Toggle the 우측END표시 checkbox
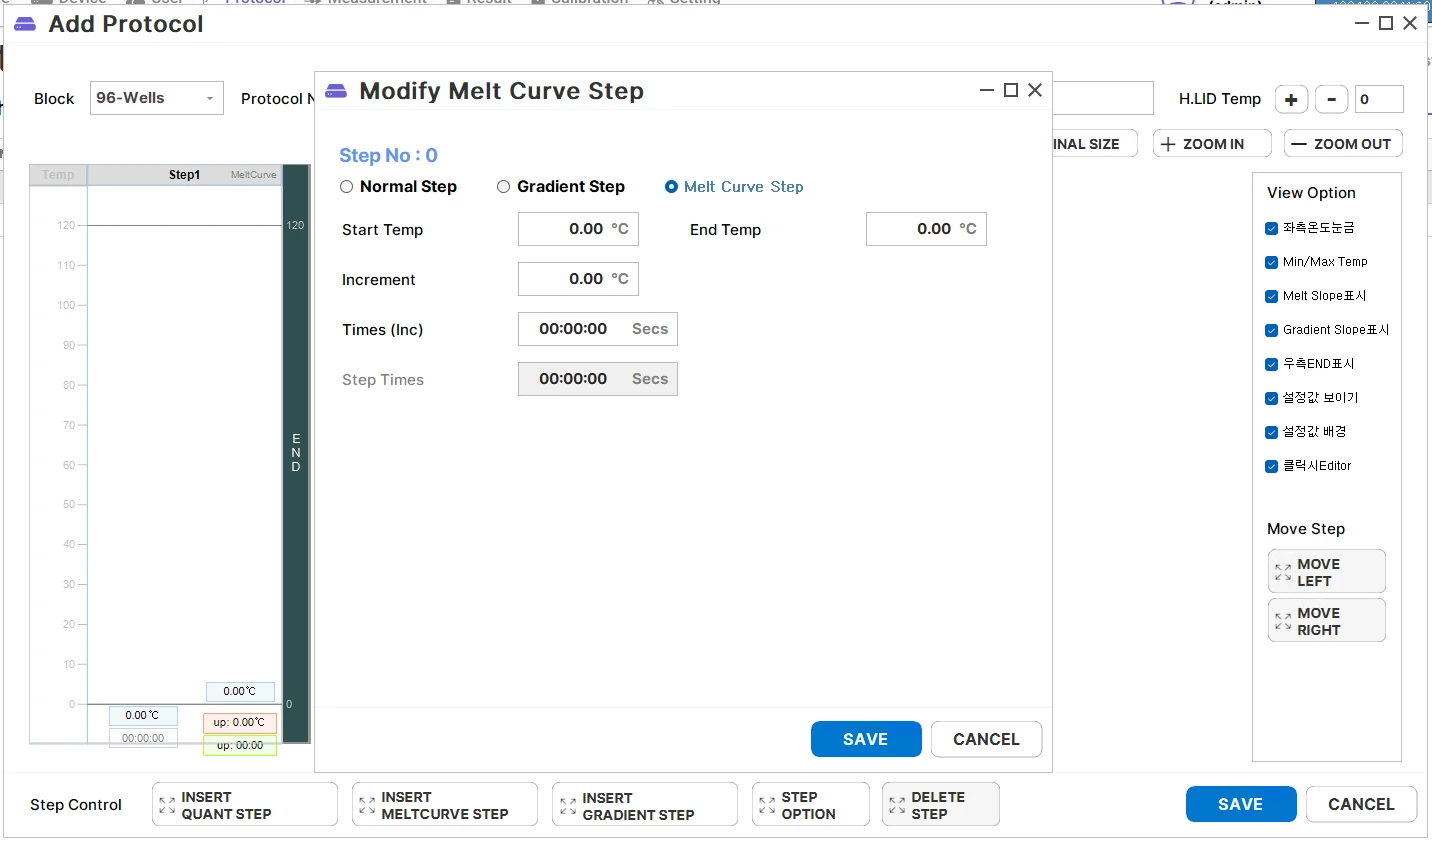Image resolution: width=1432 pixels, height=842 pixels. [1272, 365]
